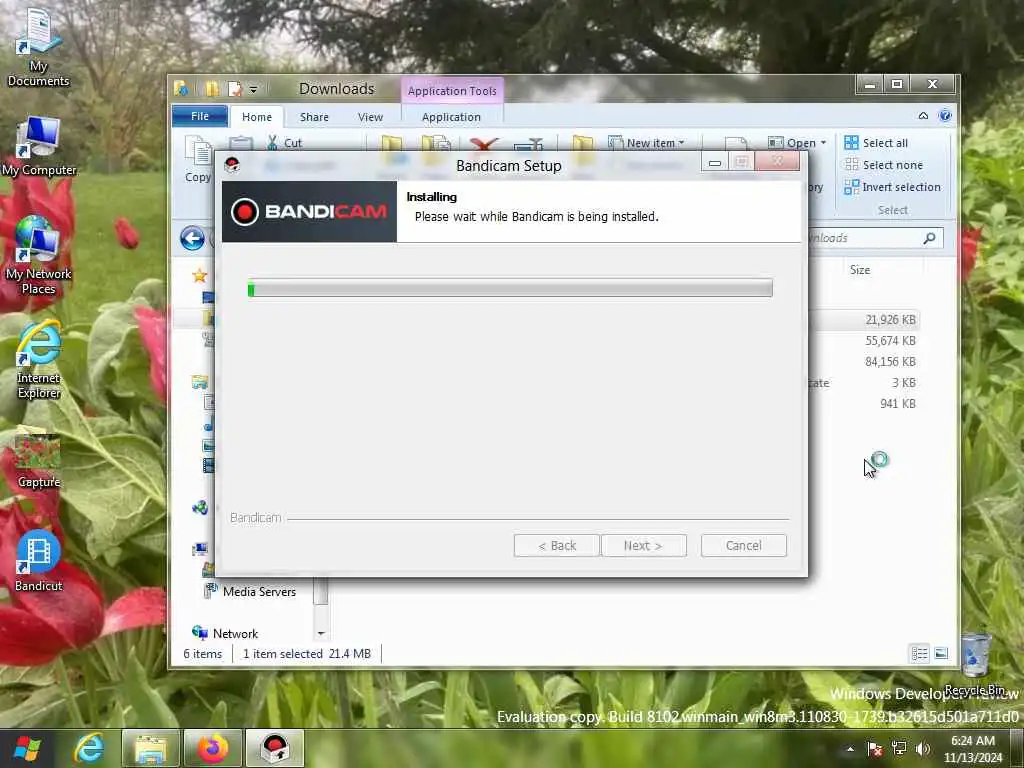Open My Documents desktop icon

click(x=38, y=46)
